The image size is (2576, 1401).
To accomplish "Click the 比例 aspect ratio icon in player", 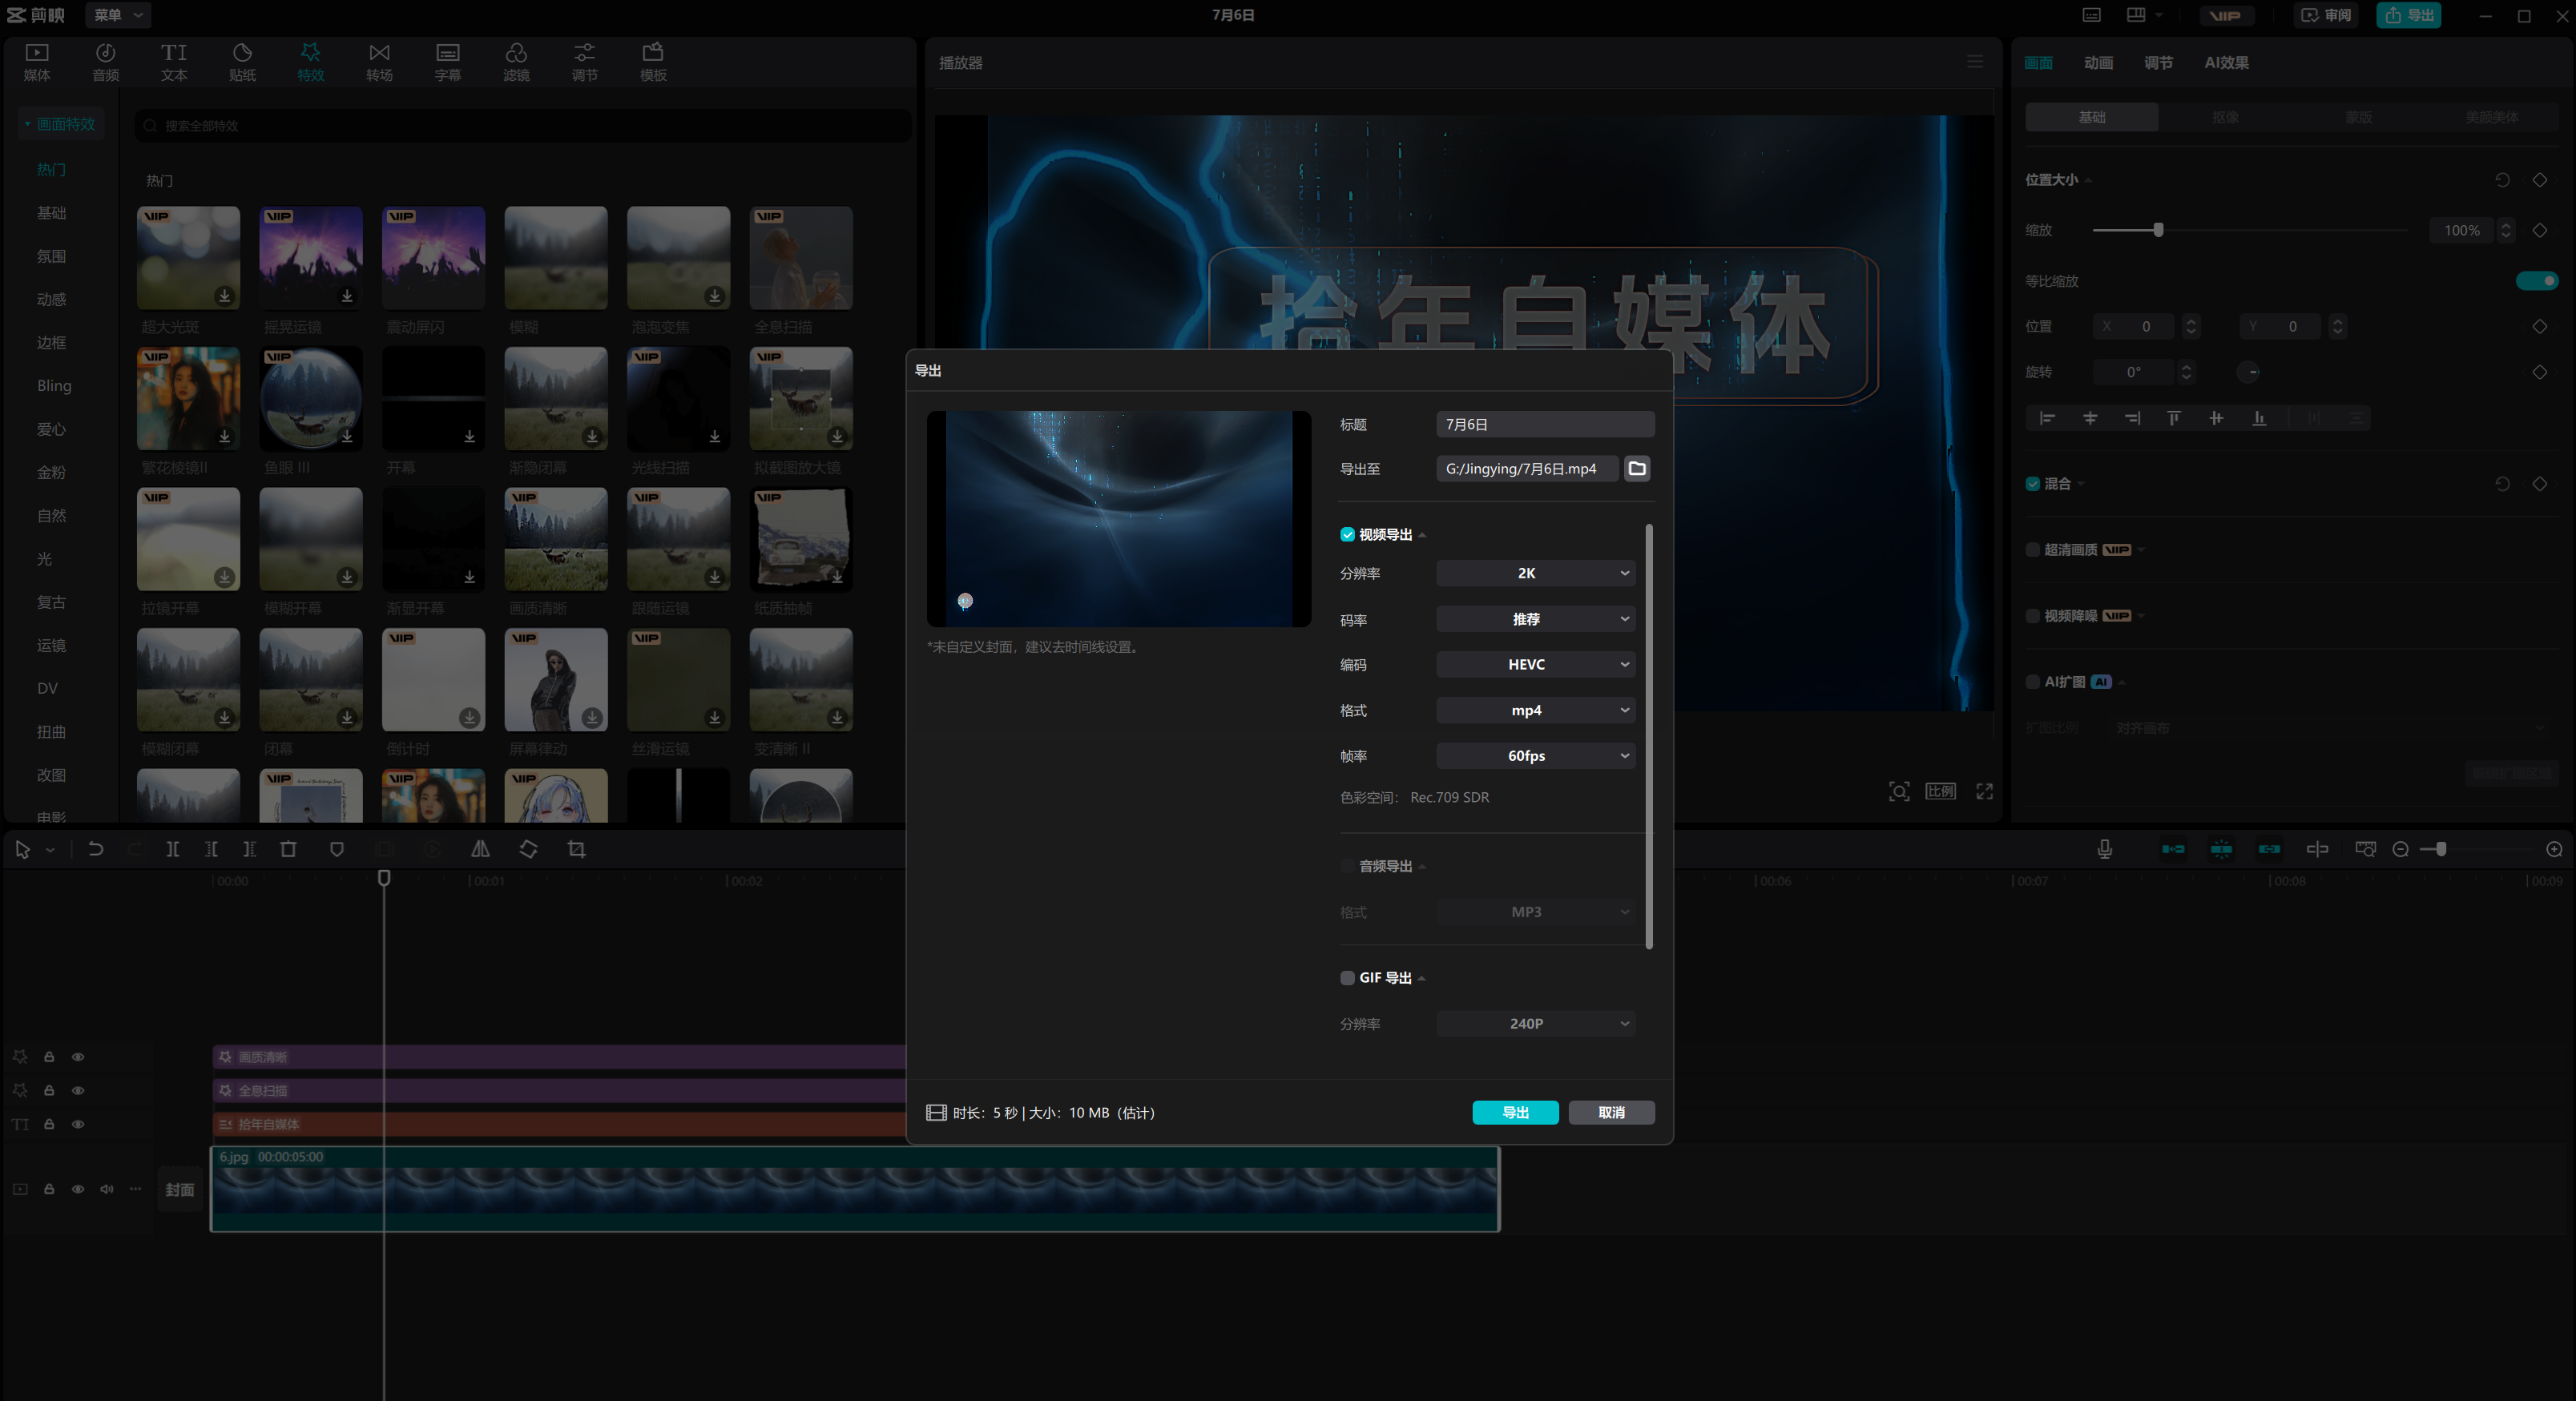I will coord(1940,791).
